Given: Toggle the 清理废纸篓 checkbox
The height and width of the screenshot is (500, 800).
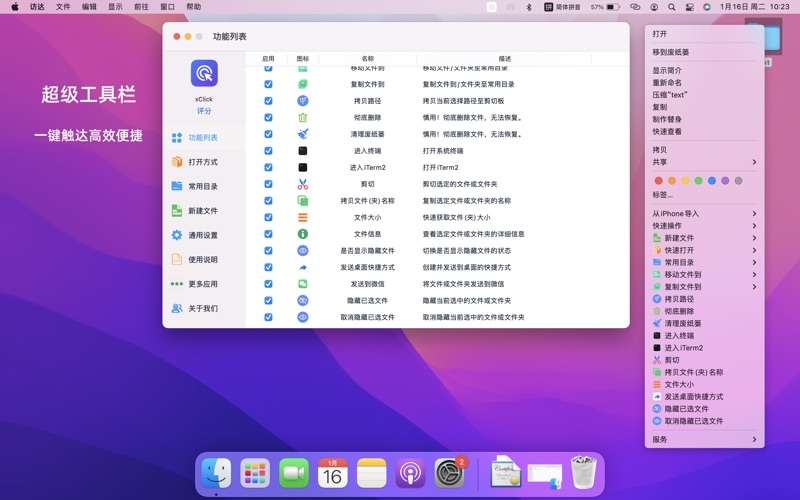Looking at the screenshot, I should (268, 134).
